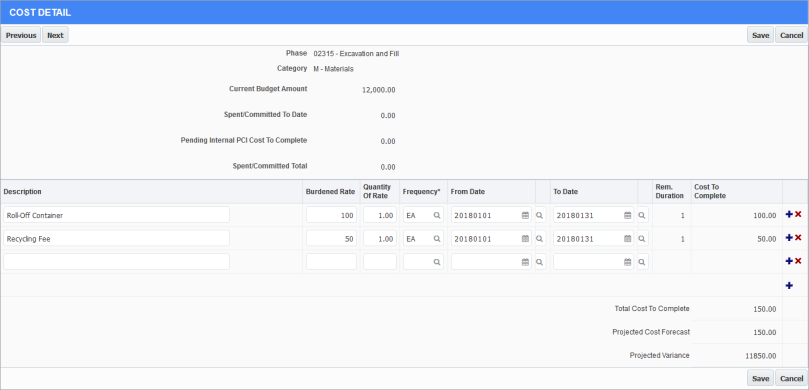
Task: Click From Date search for Roll-Off Container
Action: pos(540,215)
